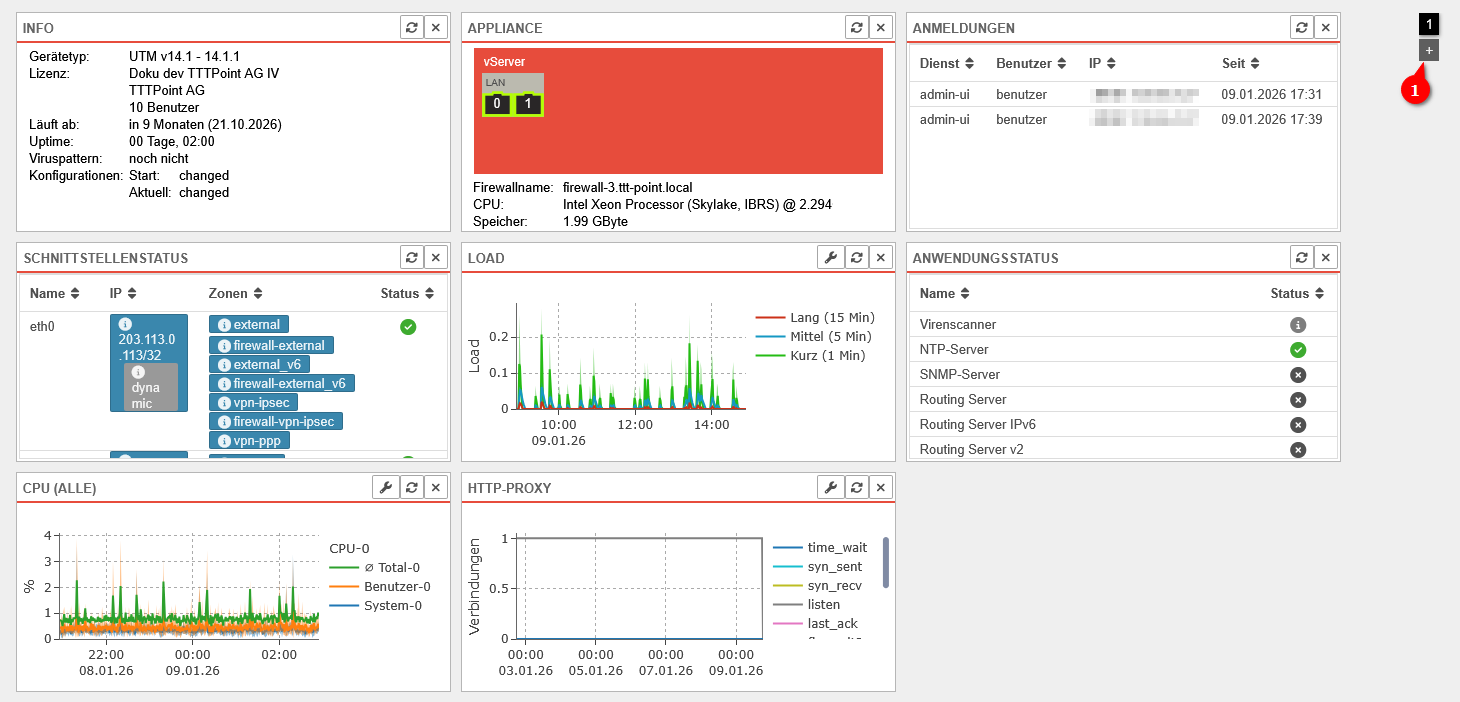Switch to dashboard tab 1

tap(1429, 24)
